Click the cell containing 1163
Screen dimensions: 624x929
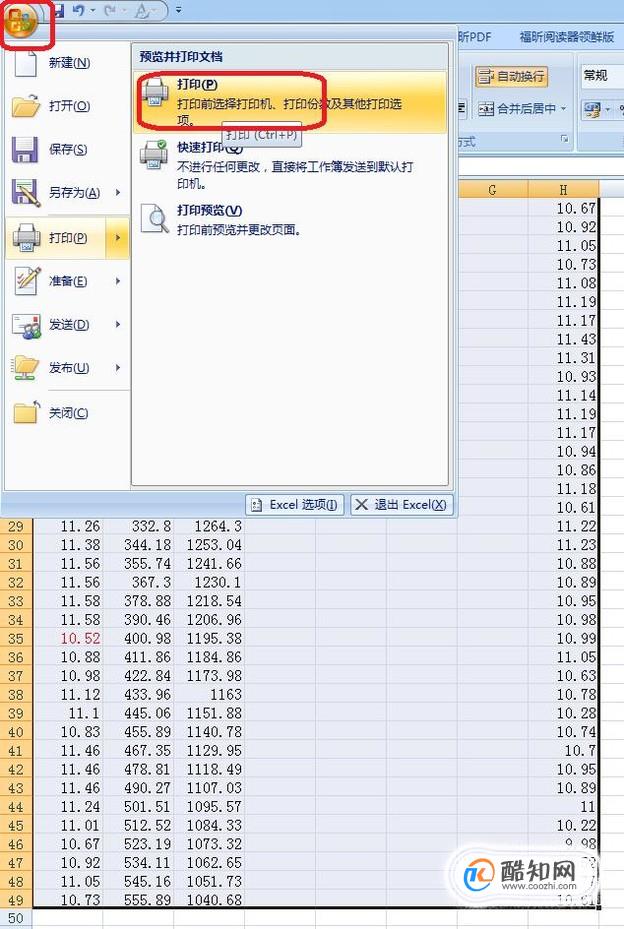[x=209, y=694]
